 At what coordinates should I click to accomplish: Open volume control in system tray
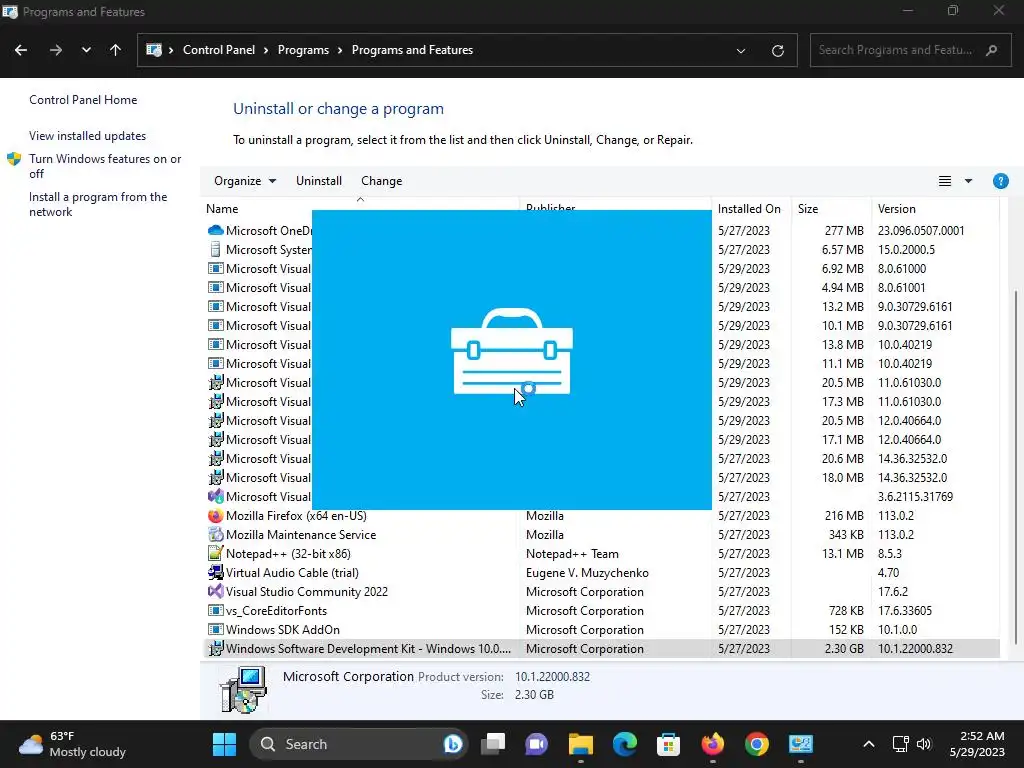click(x=924, y=744)
